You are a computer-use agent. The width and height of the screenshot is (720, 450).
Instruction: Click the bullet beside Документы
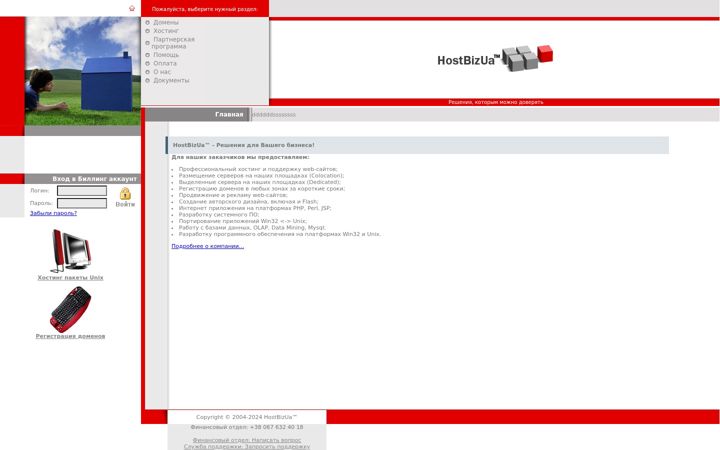pyautogui.click(x=147, y=80)
